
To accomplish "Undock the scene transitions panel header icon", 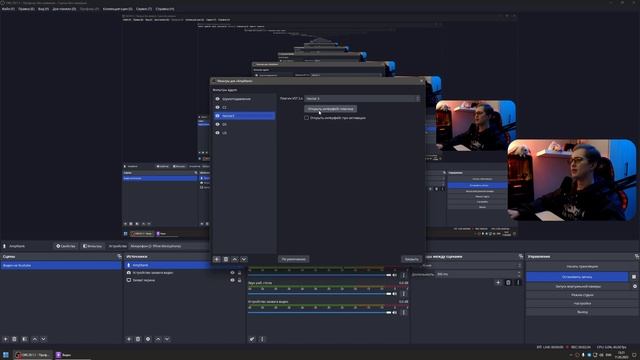I will 520,256.
